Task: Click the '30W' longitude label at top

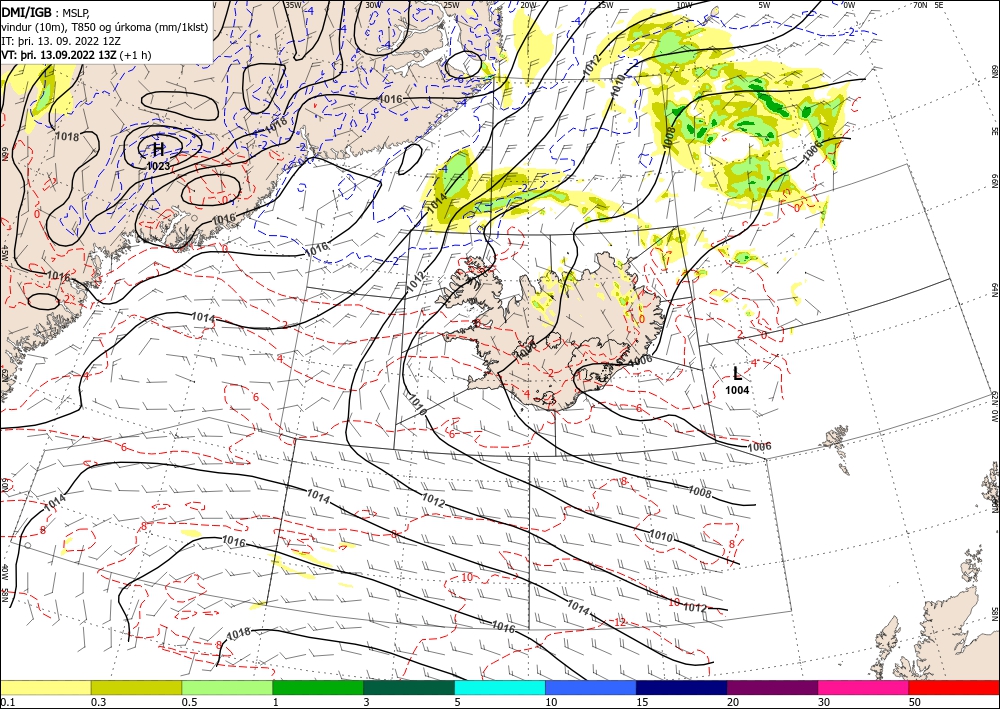Action: point(373,4)
